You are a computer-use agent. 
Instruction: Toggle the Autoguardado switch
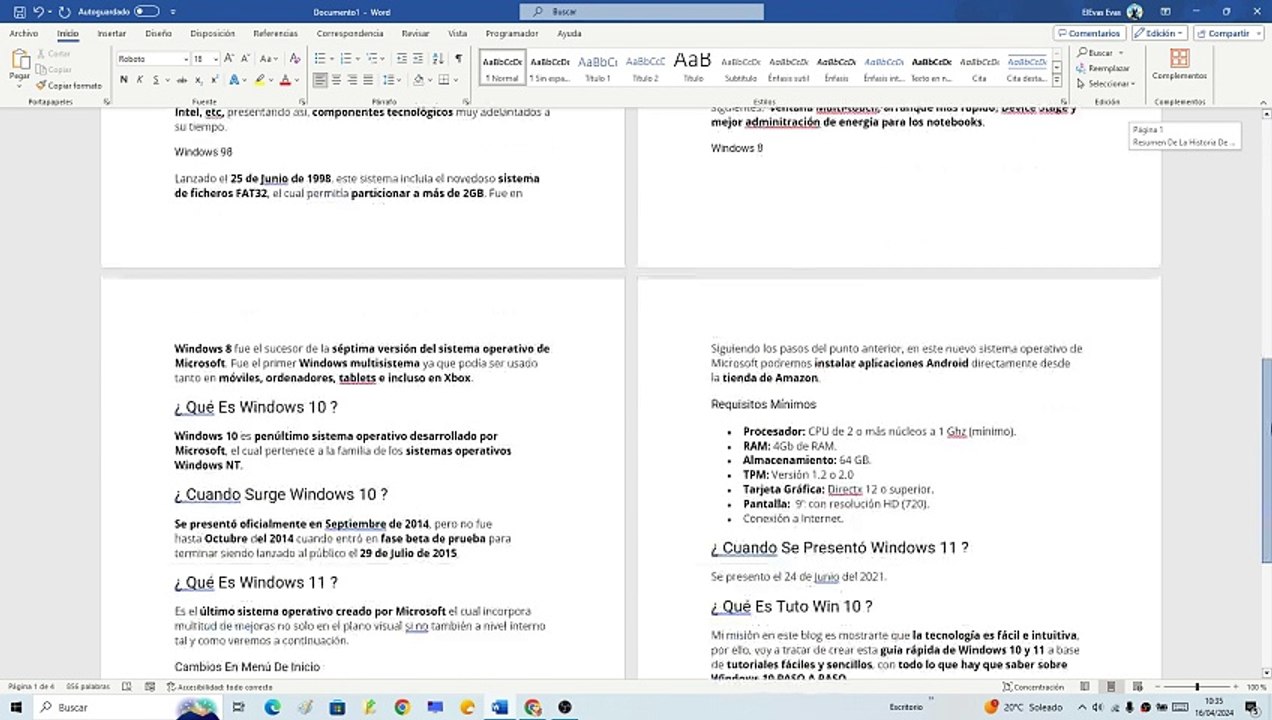point(146,11)
